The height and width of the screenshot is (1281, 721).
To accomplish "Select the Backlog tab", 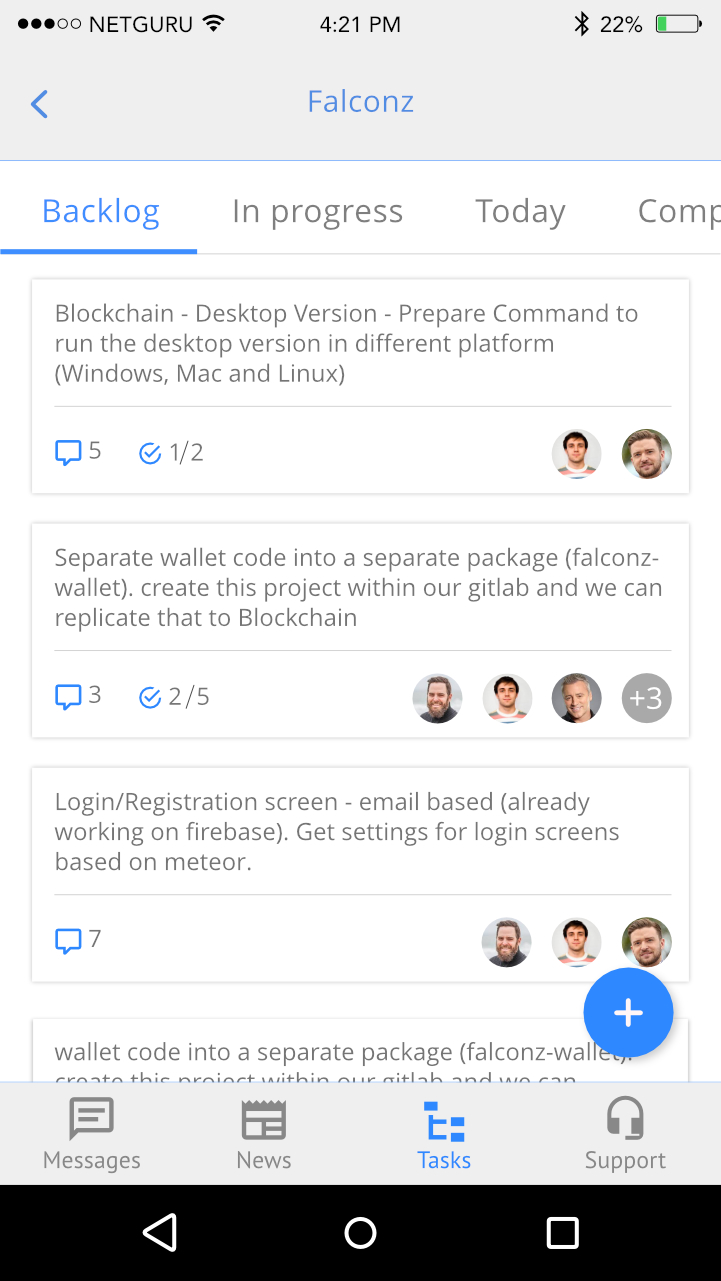I will pyautogui.click(x=100, y=211).
